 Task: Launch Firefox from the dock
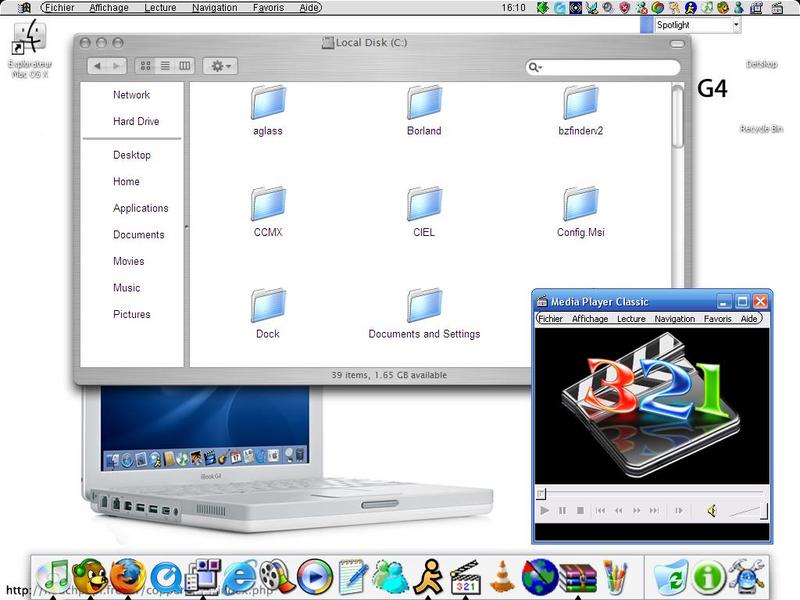(128, 576)
